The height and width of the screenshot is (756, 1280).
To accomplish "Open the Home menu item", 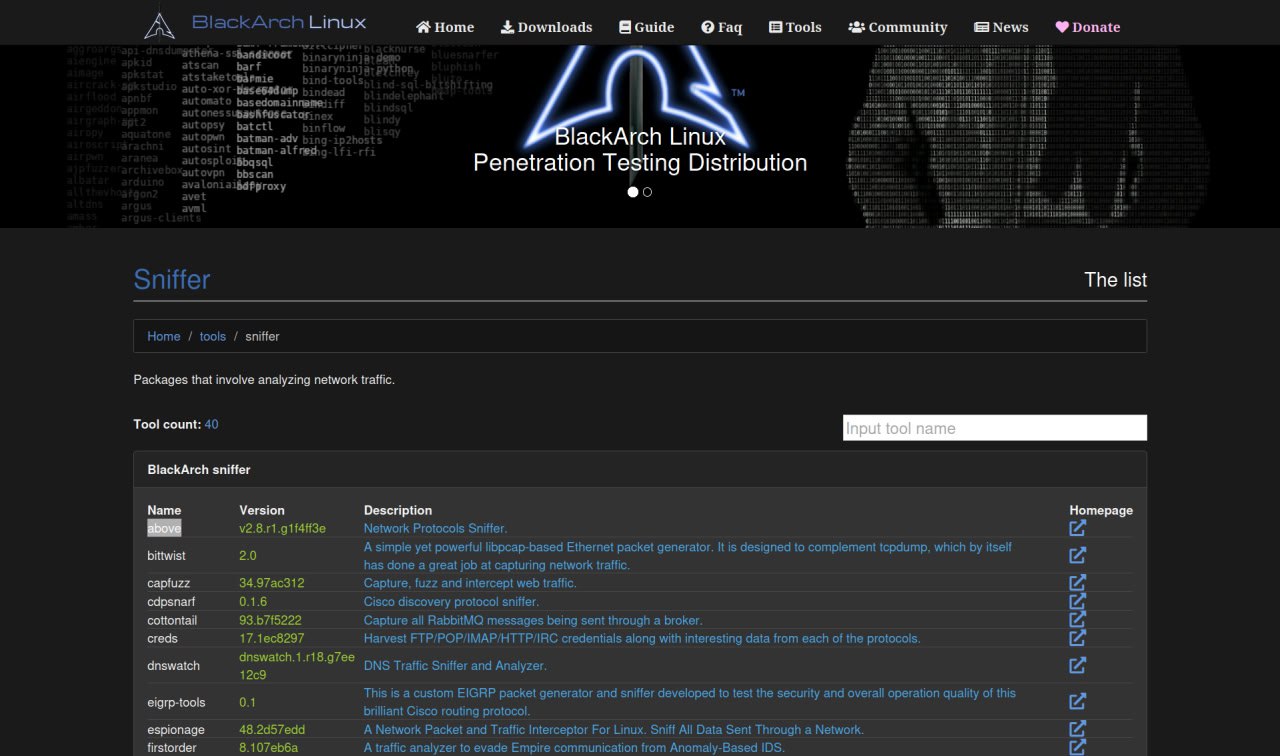I will coord(445,27).
